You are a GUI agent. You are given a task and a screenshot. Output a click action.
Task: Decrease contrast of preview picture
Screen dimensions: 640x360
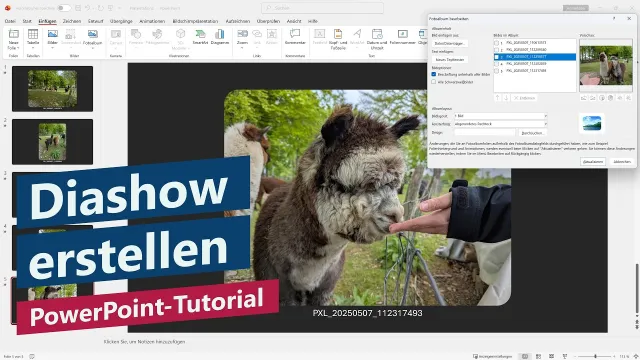(611, 98)
